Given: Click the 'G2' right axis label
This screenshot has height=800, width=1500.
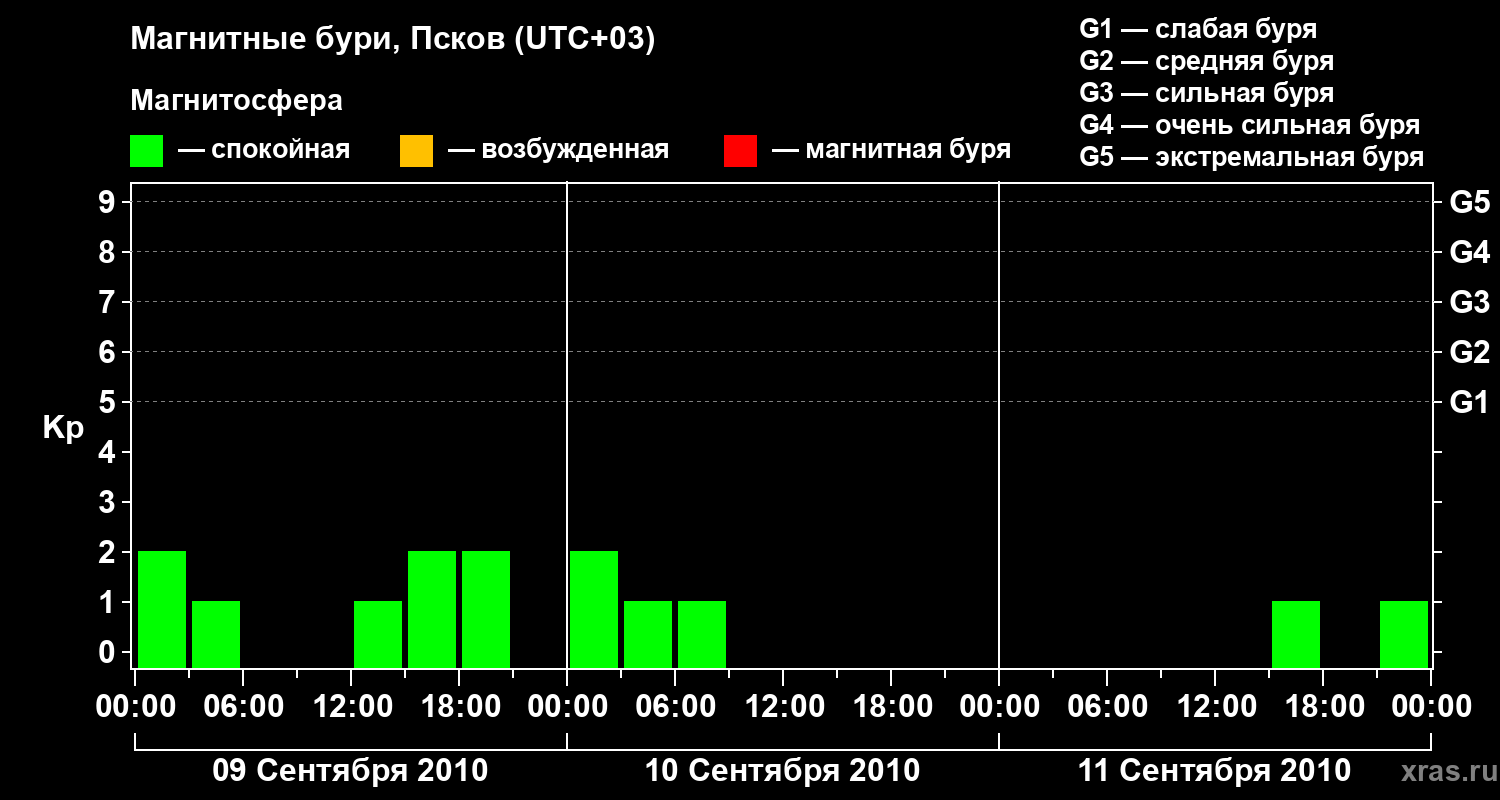Looking at the screenshot, I should click(x=1470, y=352).
